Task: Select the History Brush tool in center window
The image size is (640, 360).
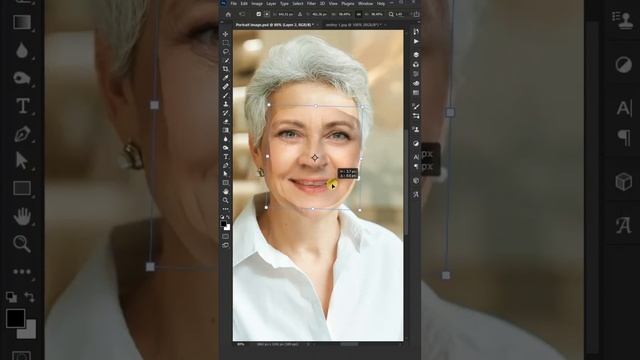Action: point(225,113)
